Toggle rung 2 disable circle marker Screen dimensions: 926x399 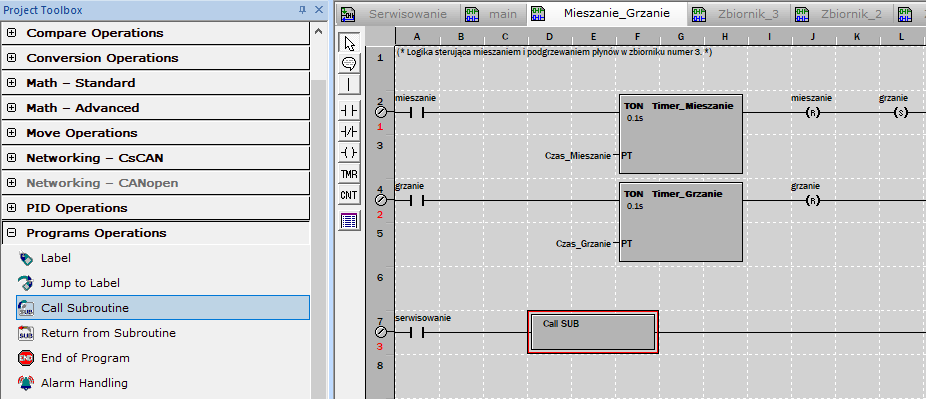click(380, 113)
